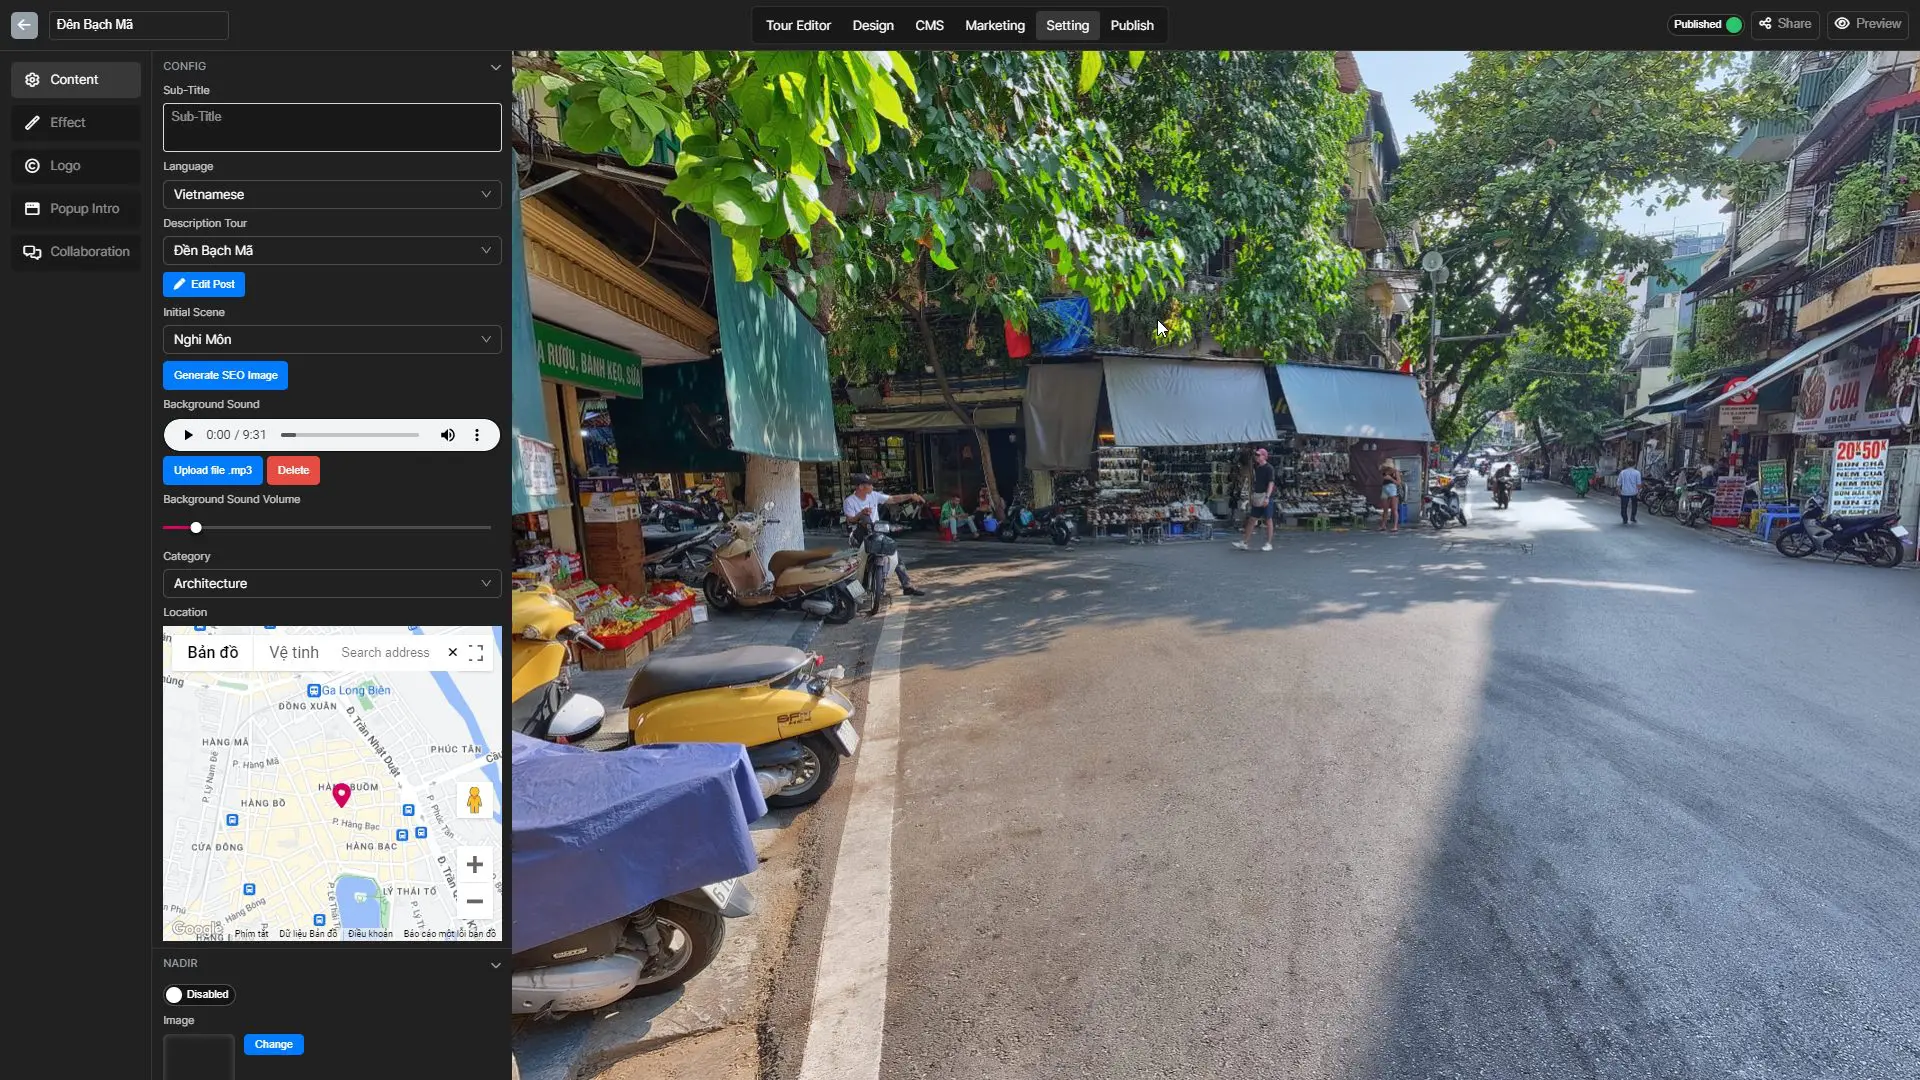Open the Language dropdown

tap(332, 194)
